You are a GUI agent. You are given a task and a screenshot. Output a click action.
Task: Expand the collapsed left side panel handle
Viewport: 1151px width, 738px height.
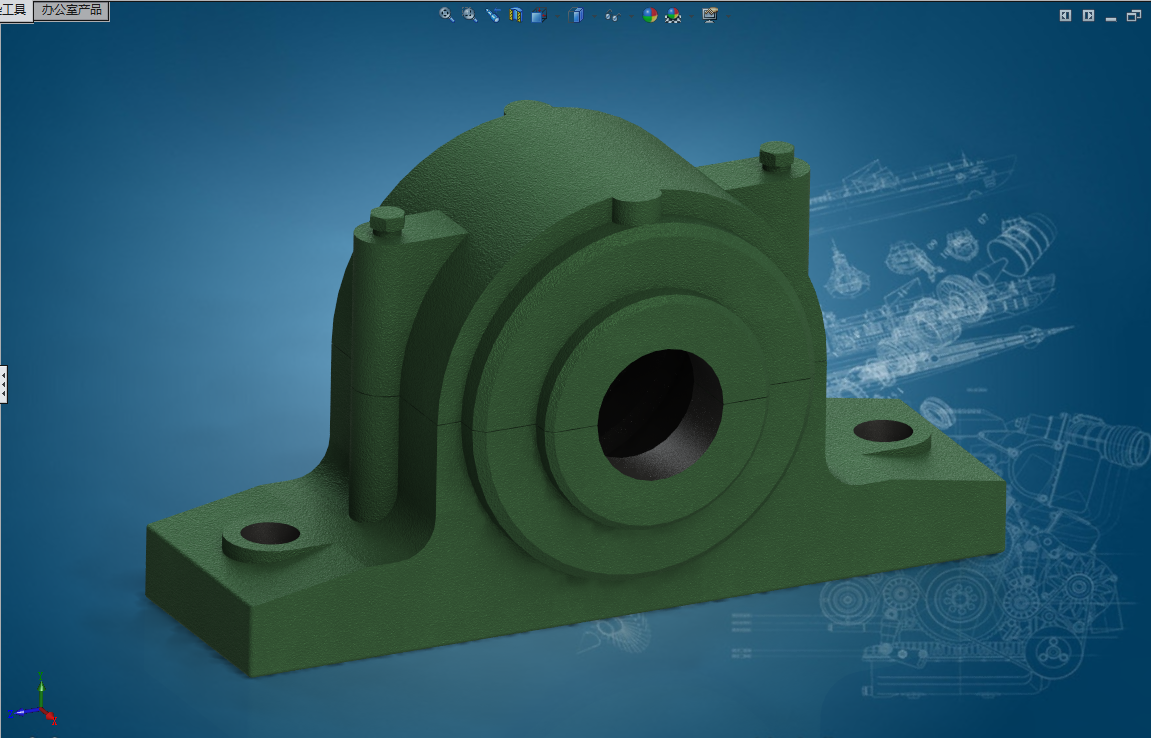tap(4, 384)
